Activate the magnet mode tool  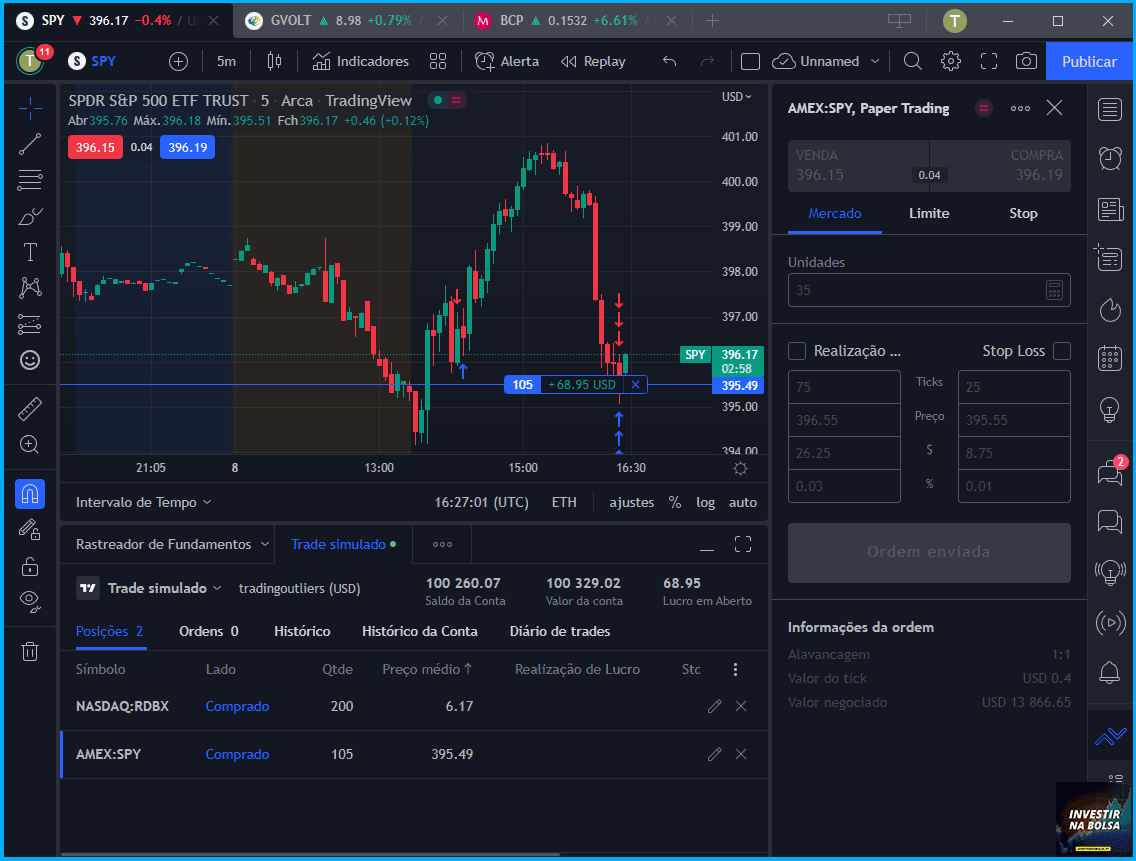click(x=30, y=494)
